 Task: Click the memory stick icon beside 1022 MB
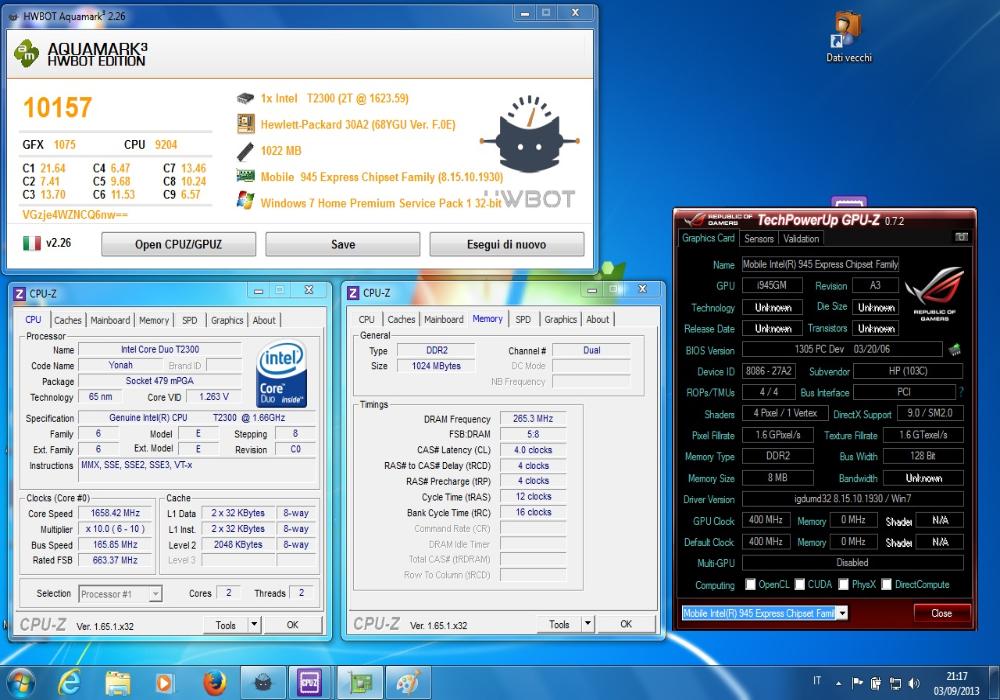point(246,151)
